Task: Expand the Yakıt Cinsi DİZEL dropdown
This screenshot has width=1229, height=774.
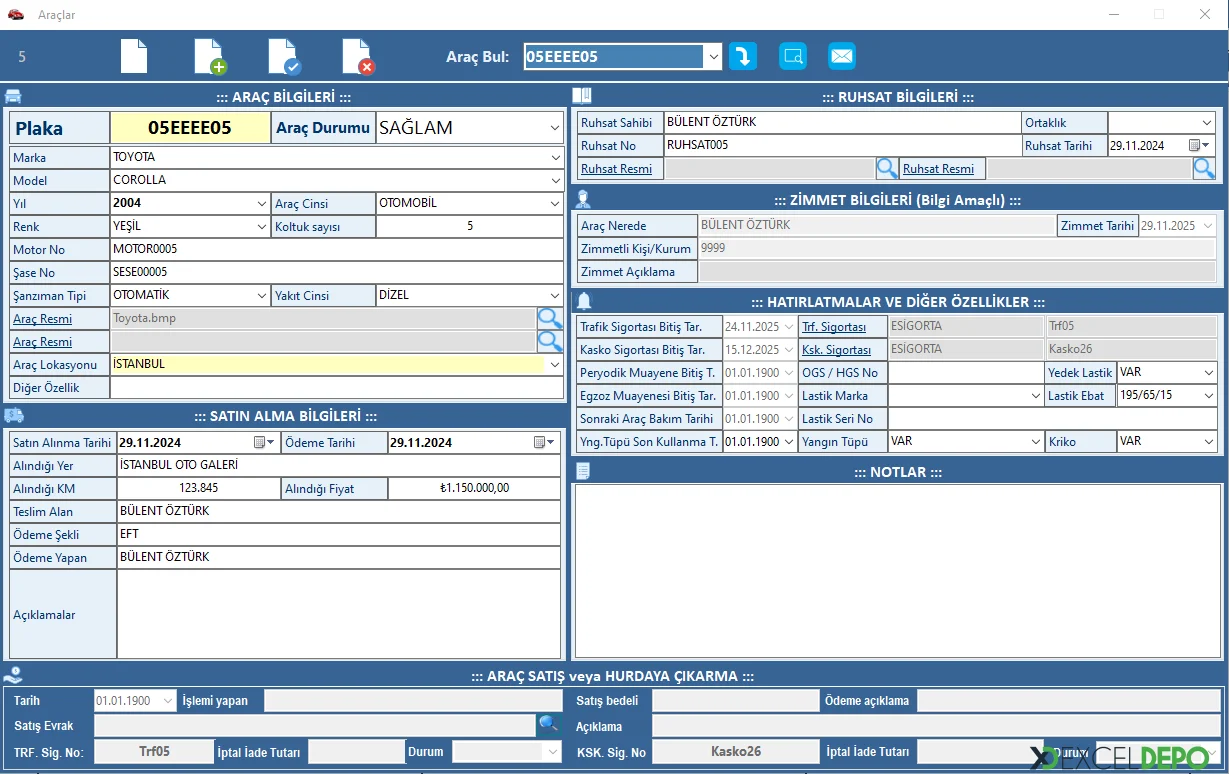Action: (555, 296)
